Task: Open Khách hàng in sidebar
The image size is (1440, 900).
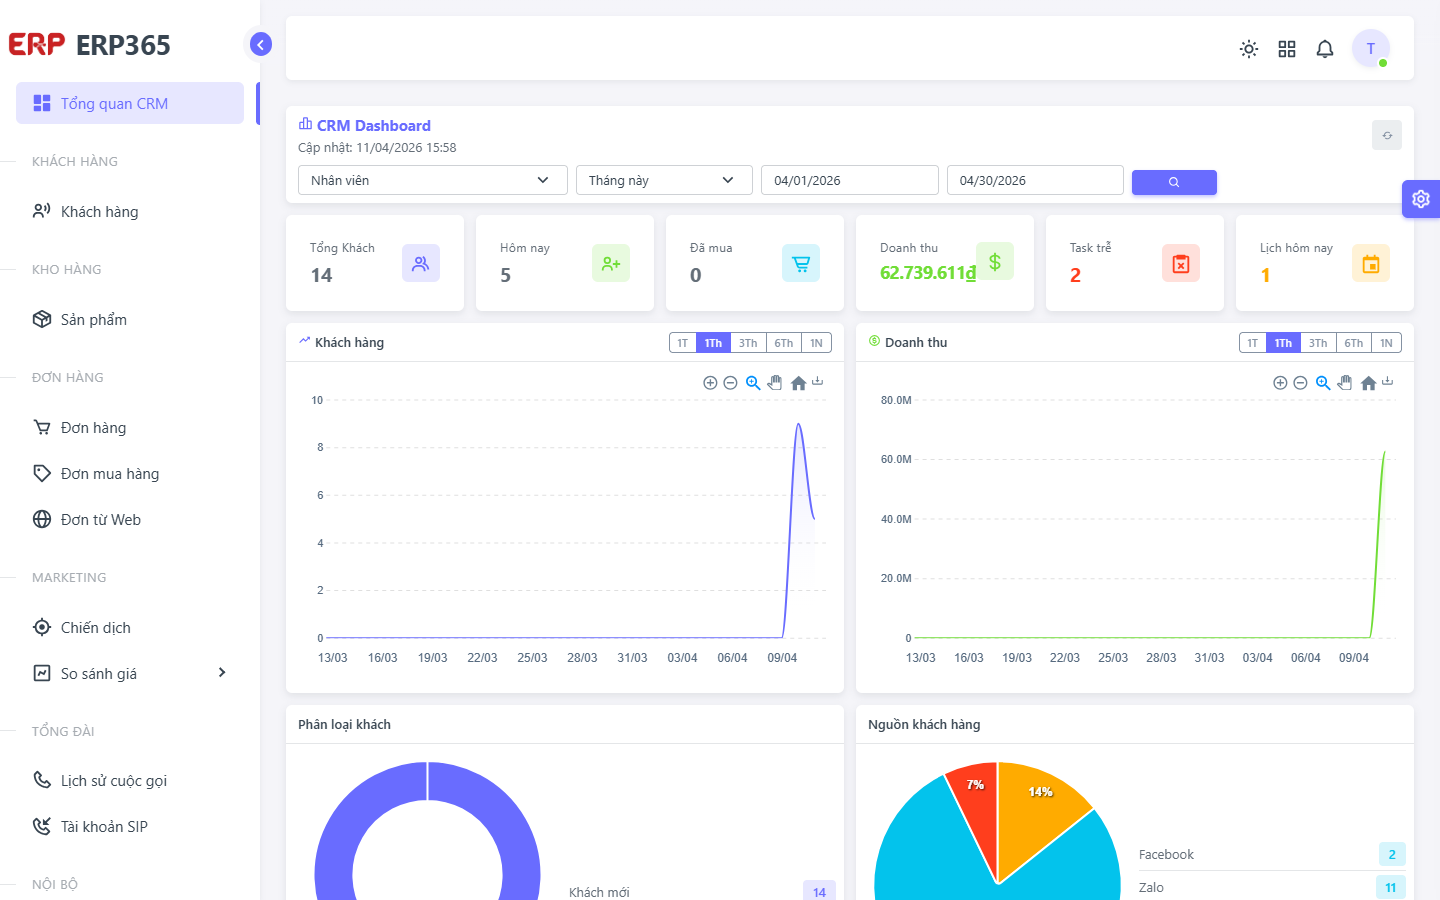Action: (x=130, y=211)
